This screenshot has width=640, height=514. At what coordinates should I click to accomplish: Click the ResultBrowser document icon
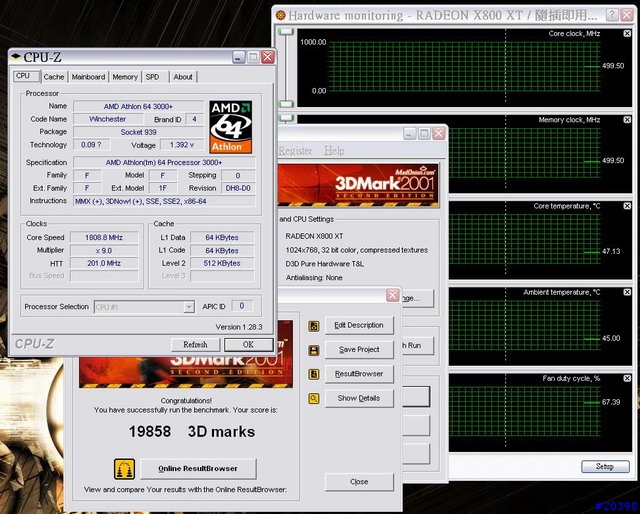click(x=313, y=374)
